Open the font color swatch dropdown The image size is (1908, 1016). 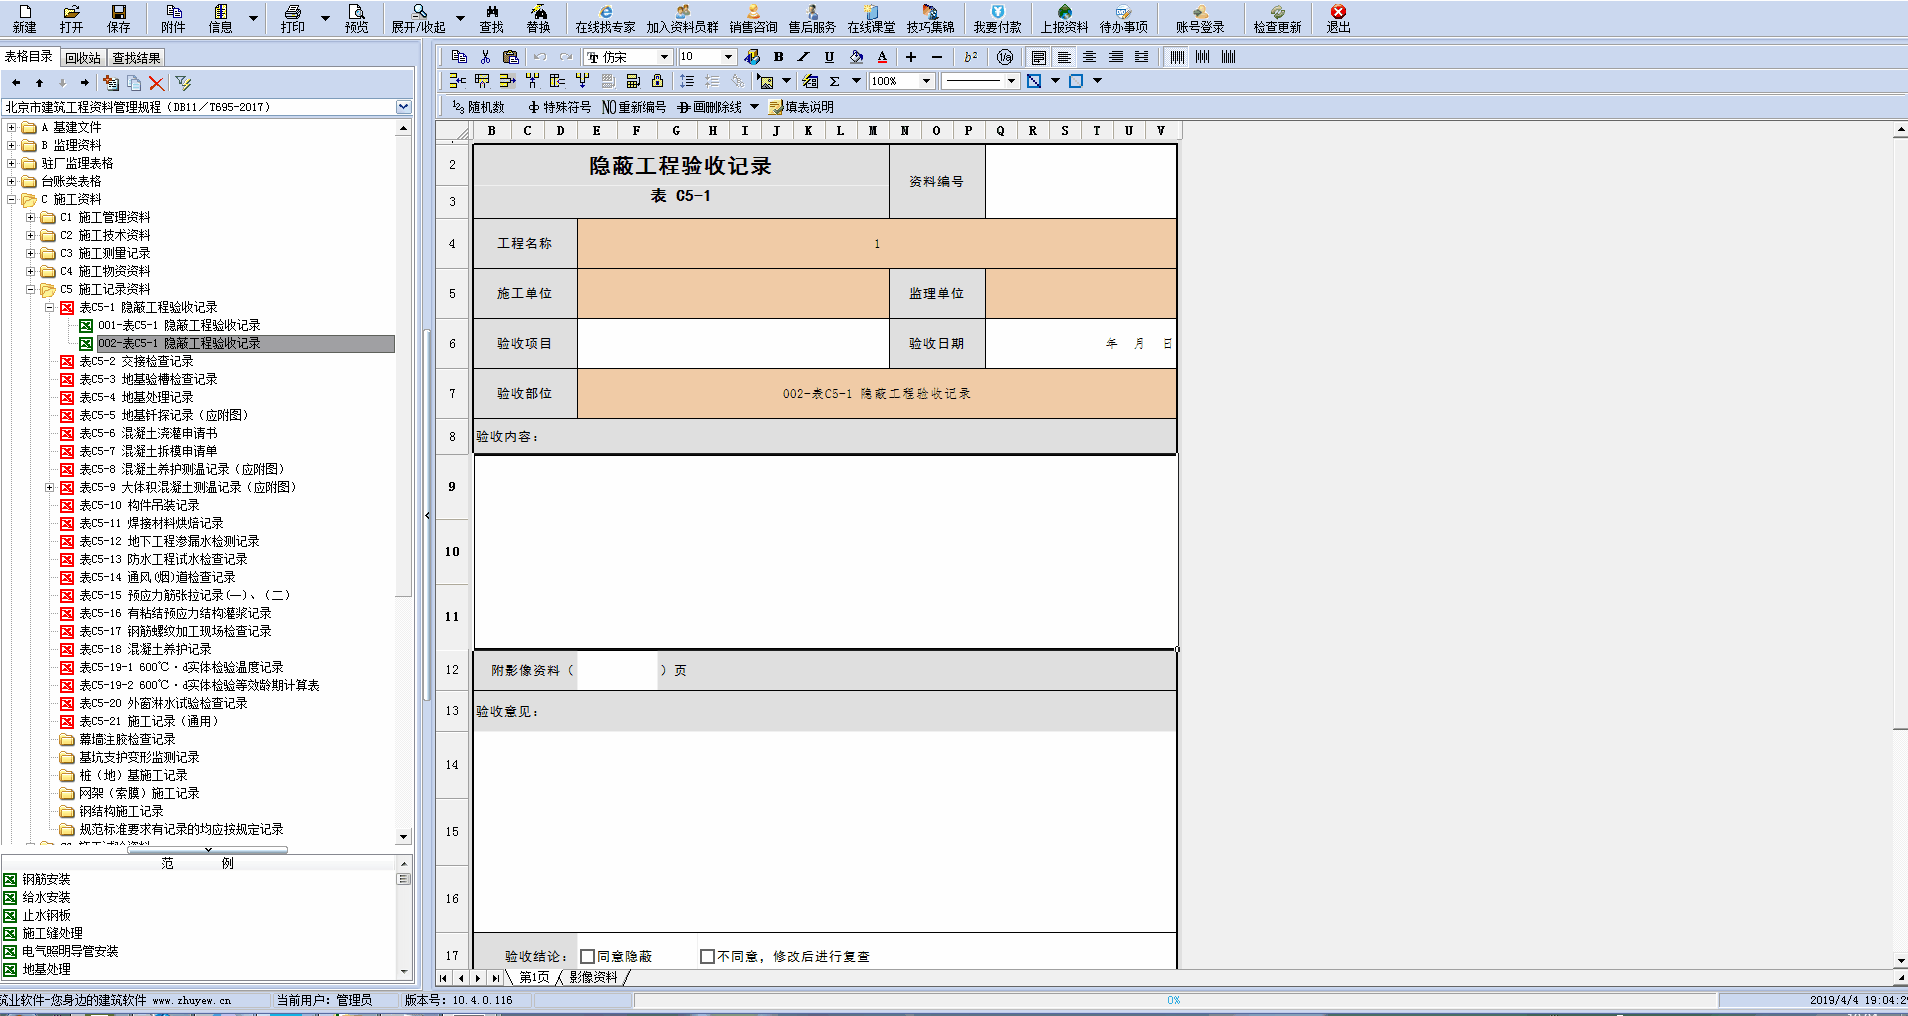point(881,57)
